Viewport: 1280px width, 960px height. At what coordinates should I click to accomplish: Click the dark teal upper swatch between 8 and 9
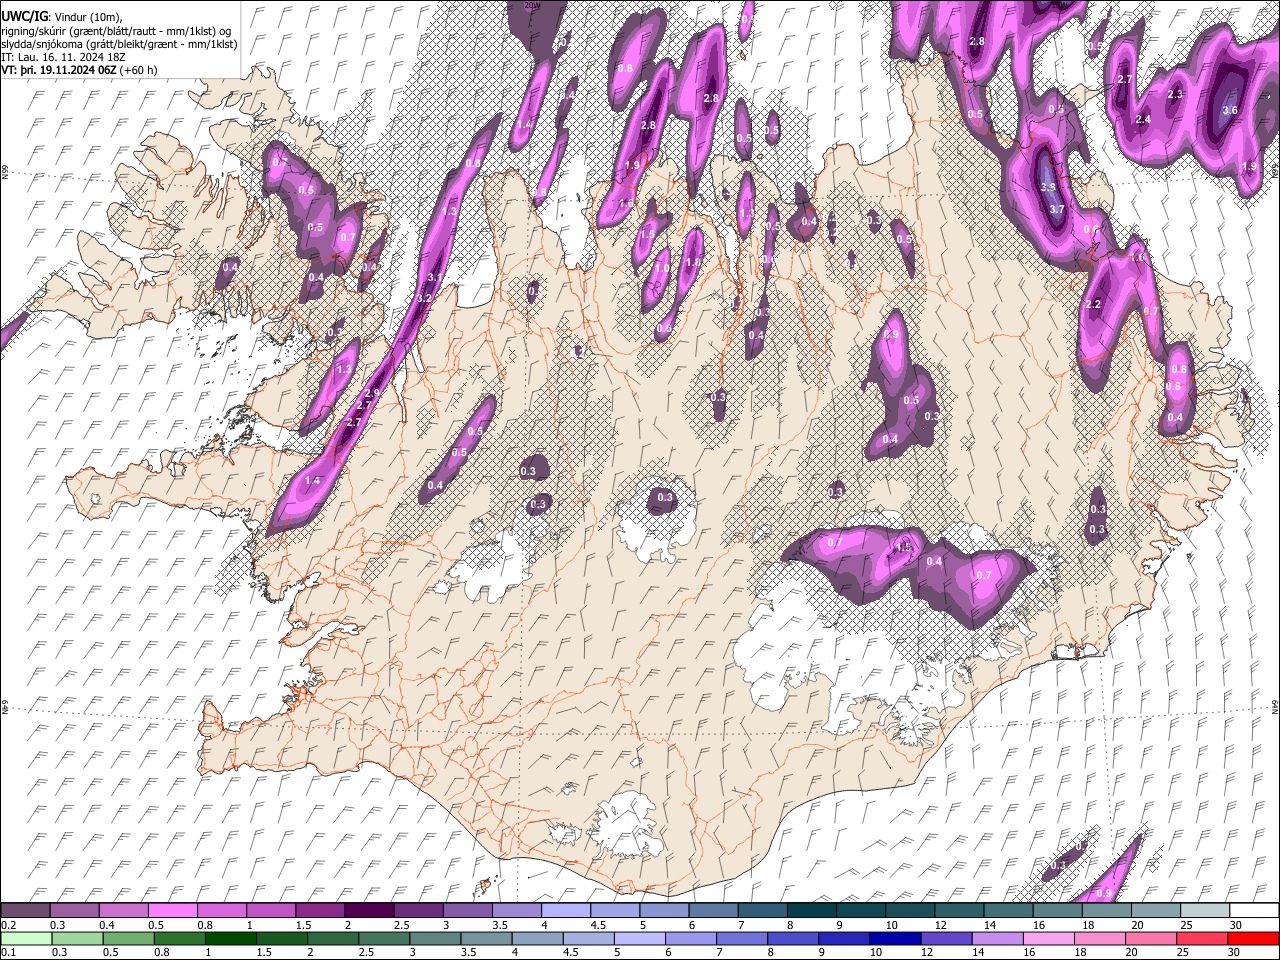tap(811, 910)
